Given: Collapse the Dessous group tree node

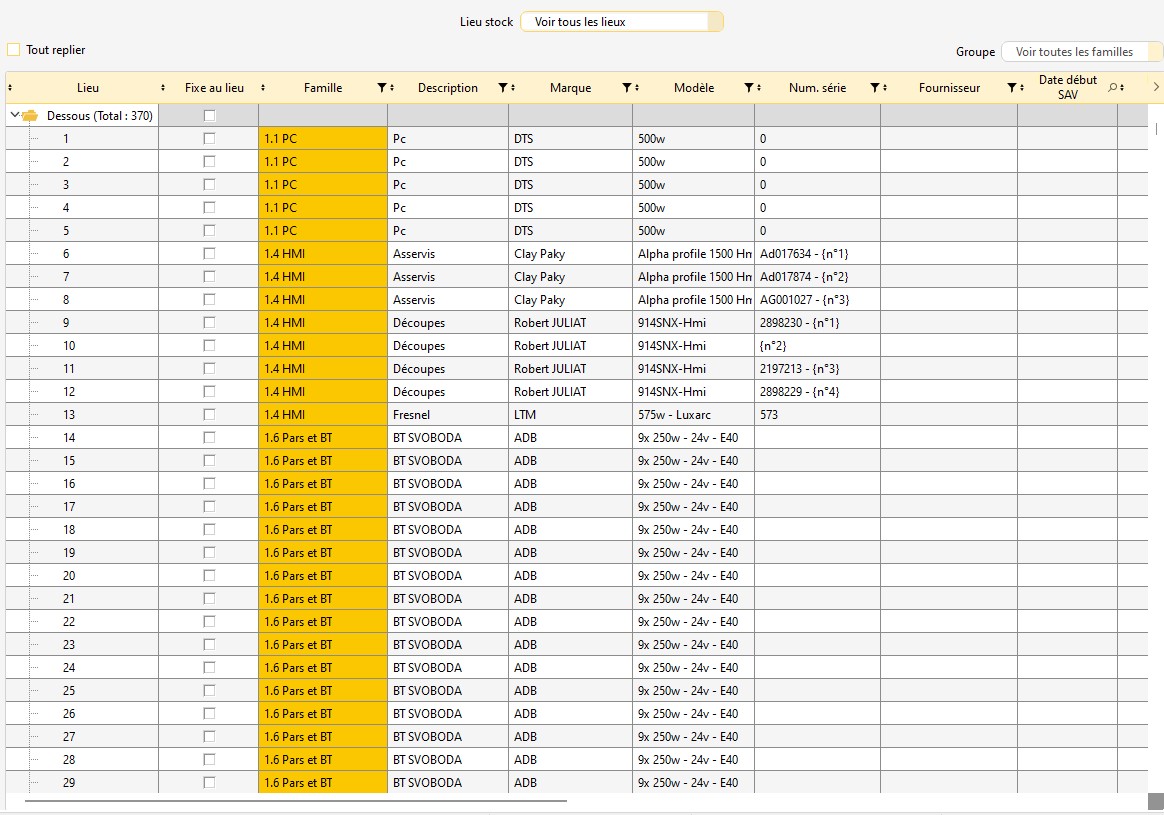Looking at the screenshot, I should (14, 116).
